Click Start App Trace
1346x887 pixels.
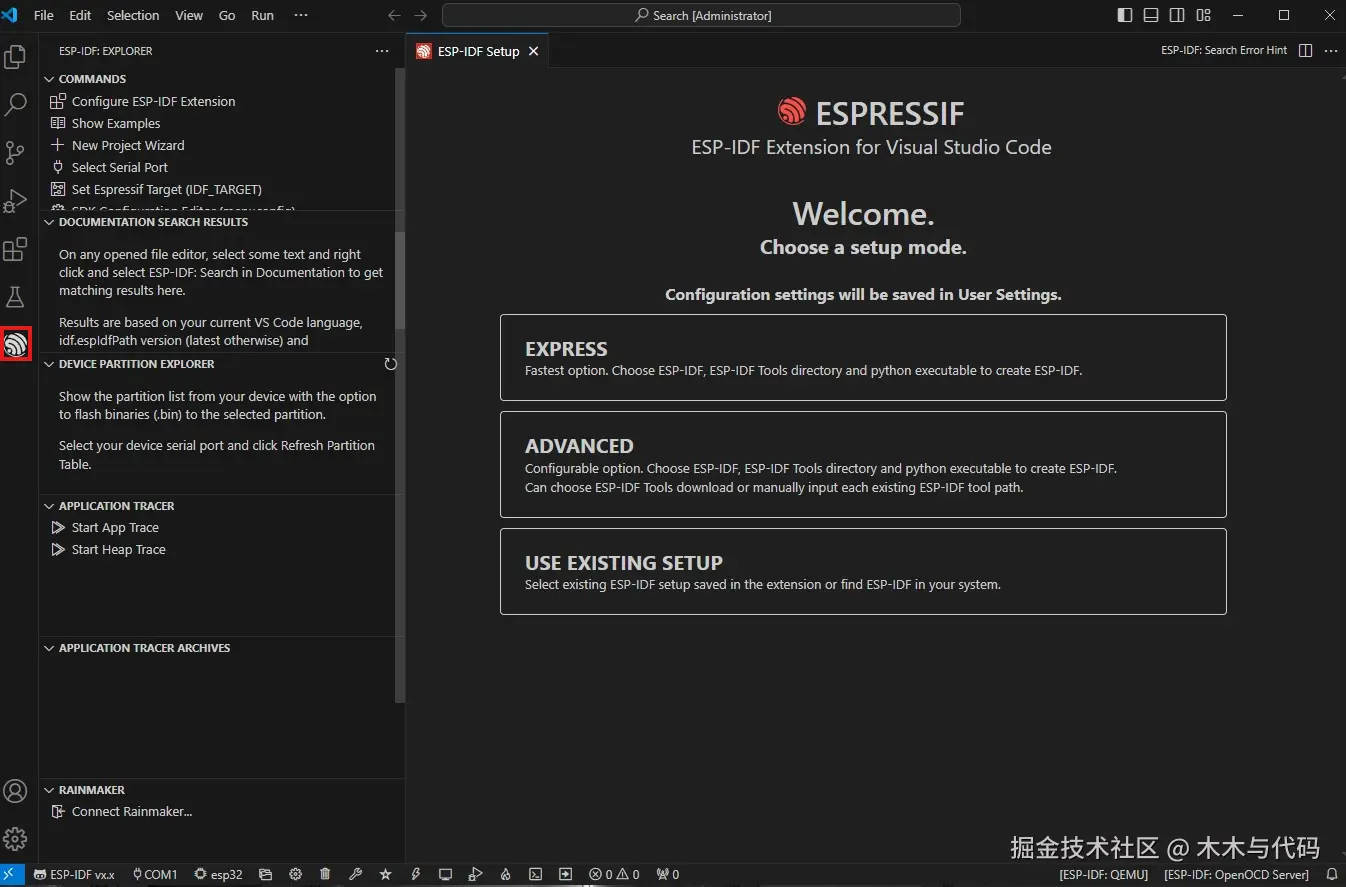[x=115, y=528]
